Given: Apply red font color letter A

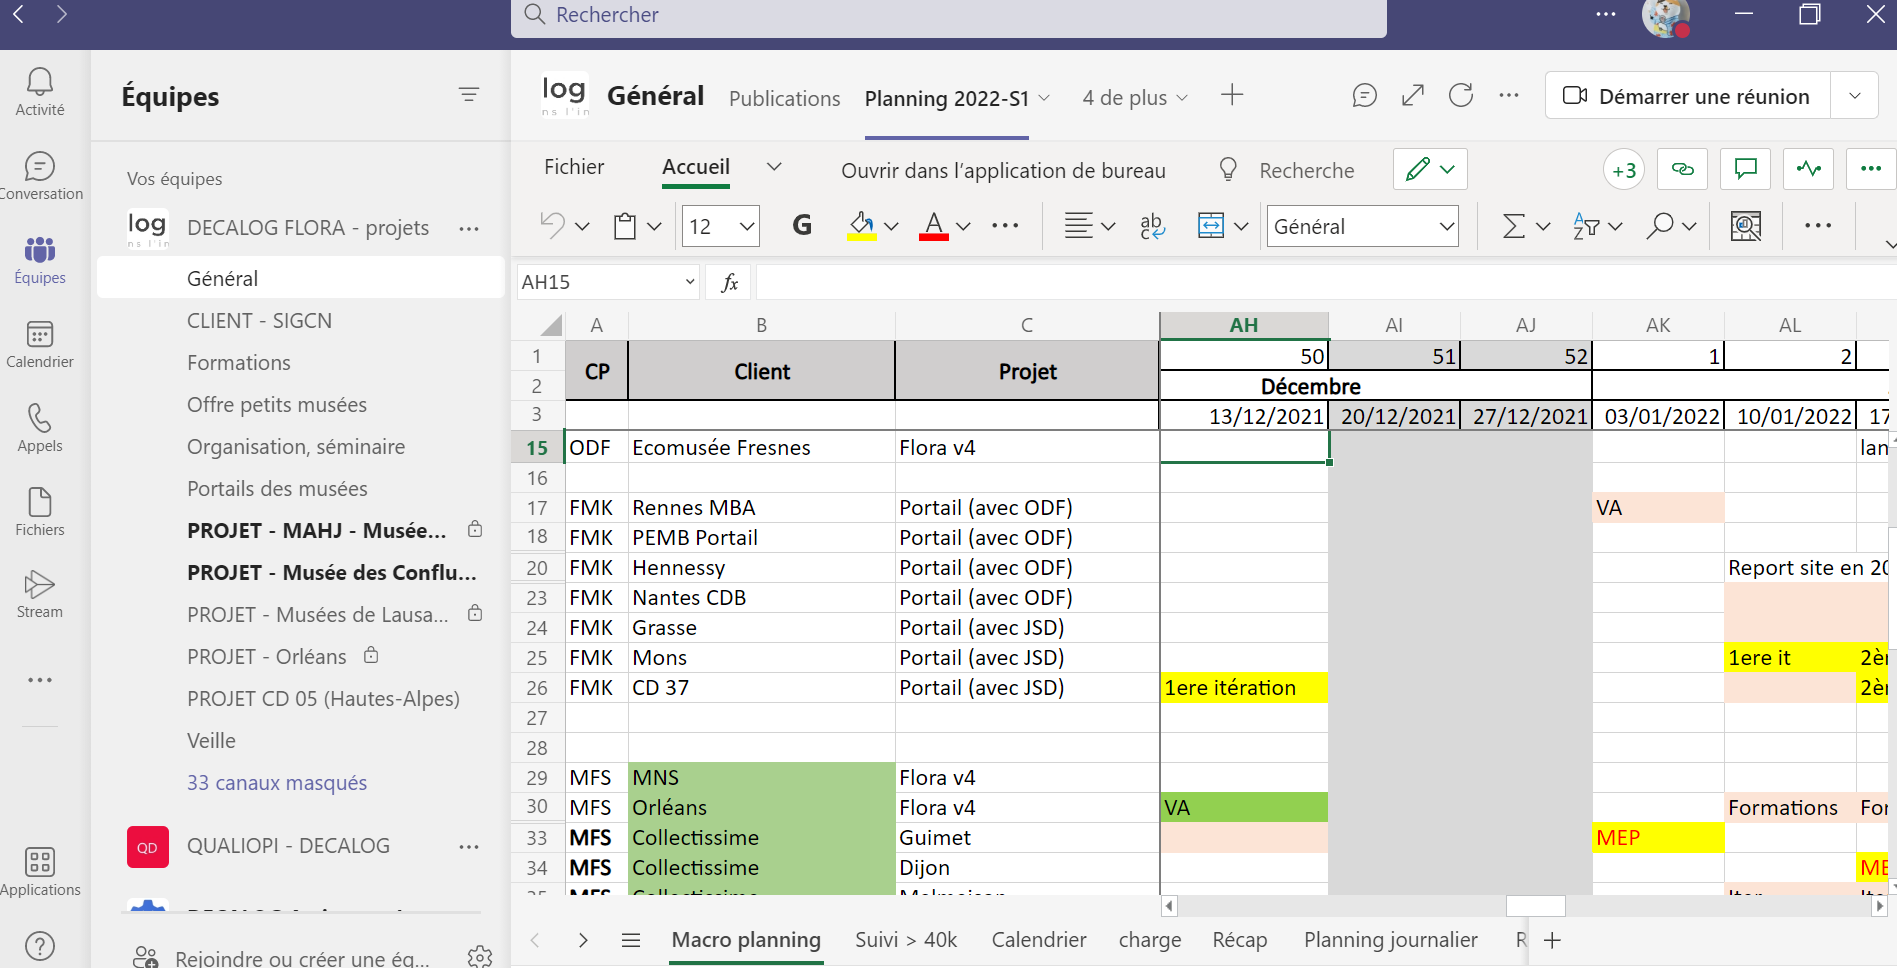Looking at the screenshot, I should [934, 226].
